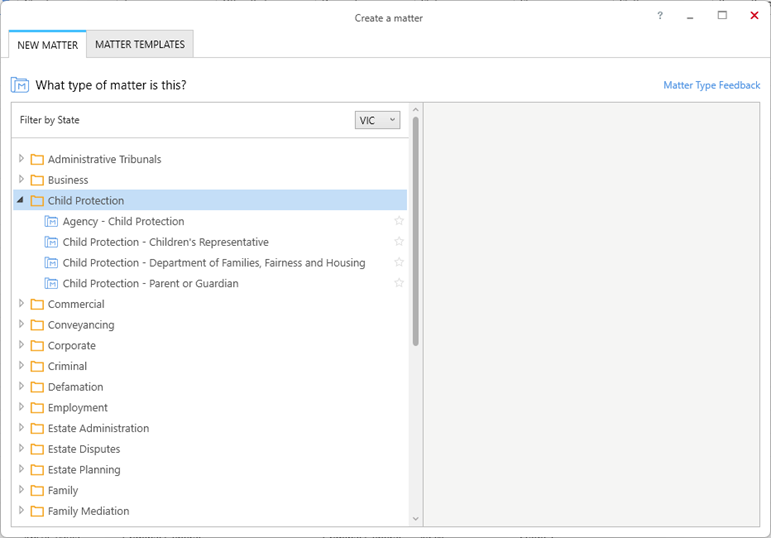This screenshot has height=538, width=771.
Task: Select the New Matter tab
Action: 47,45
